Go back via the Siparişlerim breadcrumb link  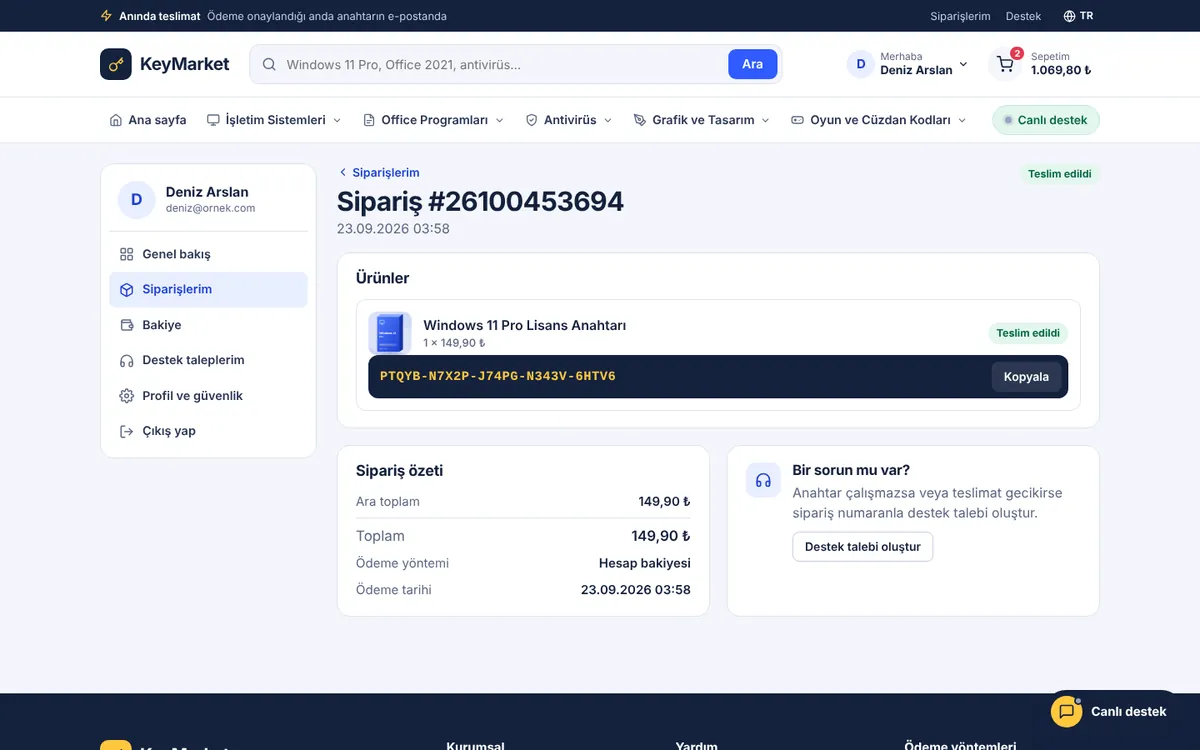pyautogui.click(x=379, y=172)
